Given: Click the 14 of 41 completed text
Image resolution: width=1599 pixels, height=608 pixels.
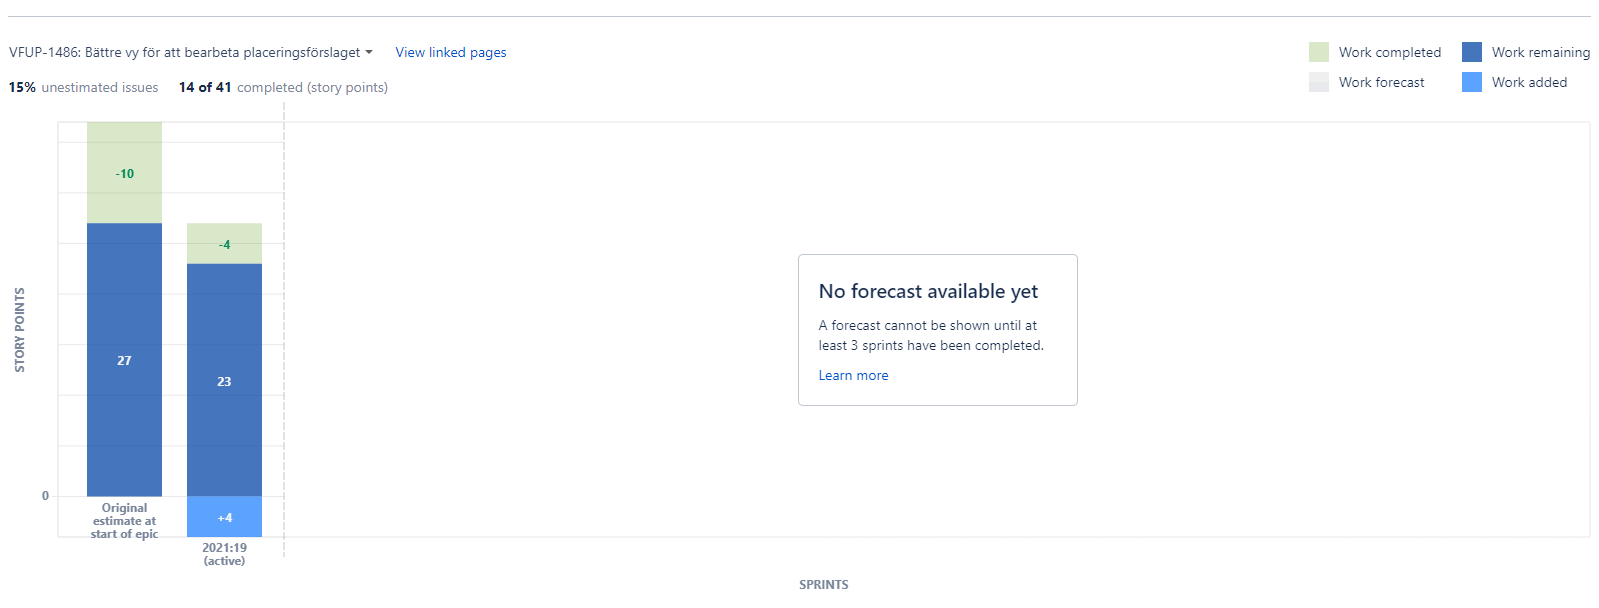Looking at the screenshot, I should pos(283,87).
